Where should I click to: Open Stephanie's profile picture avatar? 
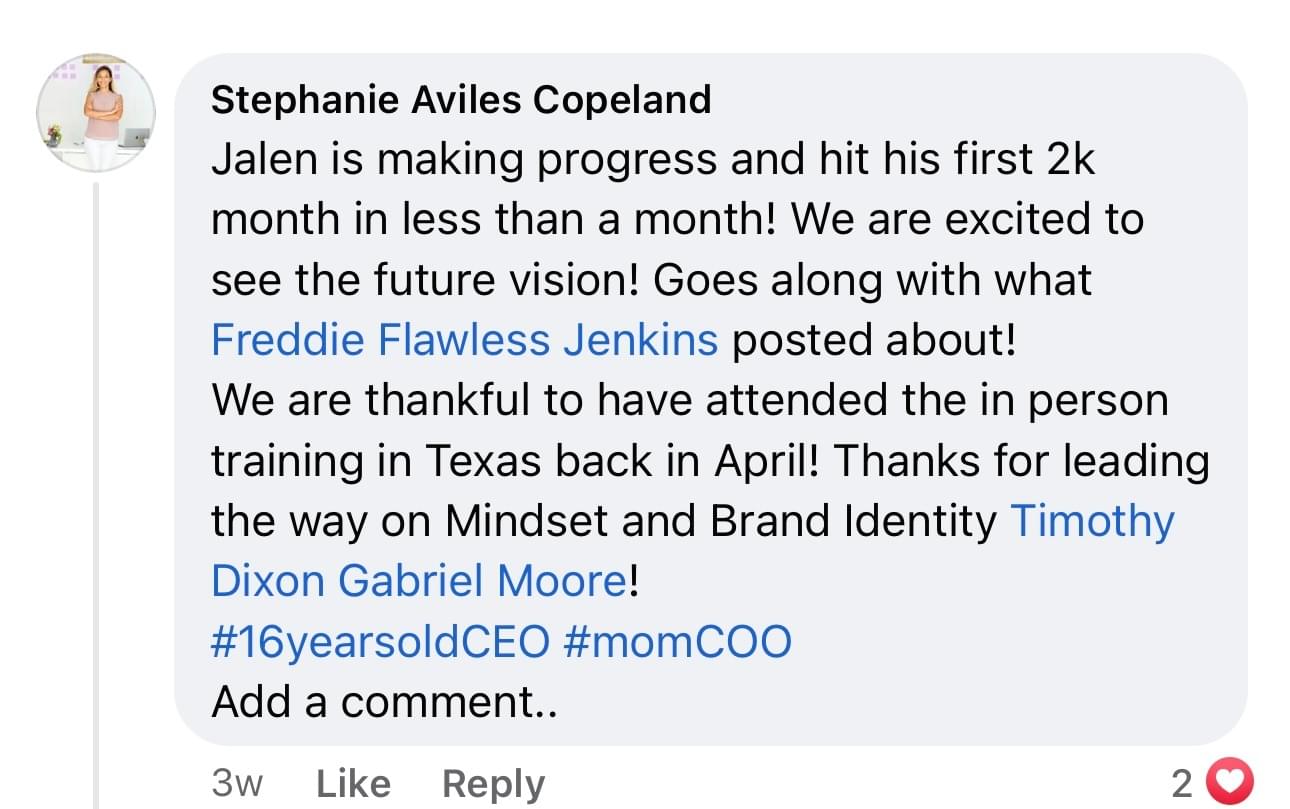tap(96, 112)
